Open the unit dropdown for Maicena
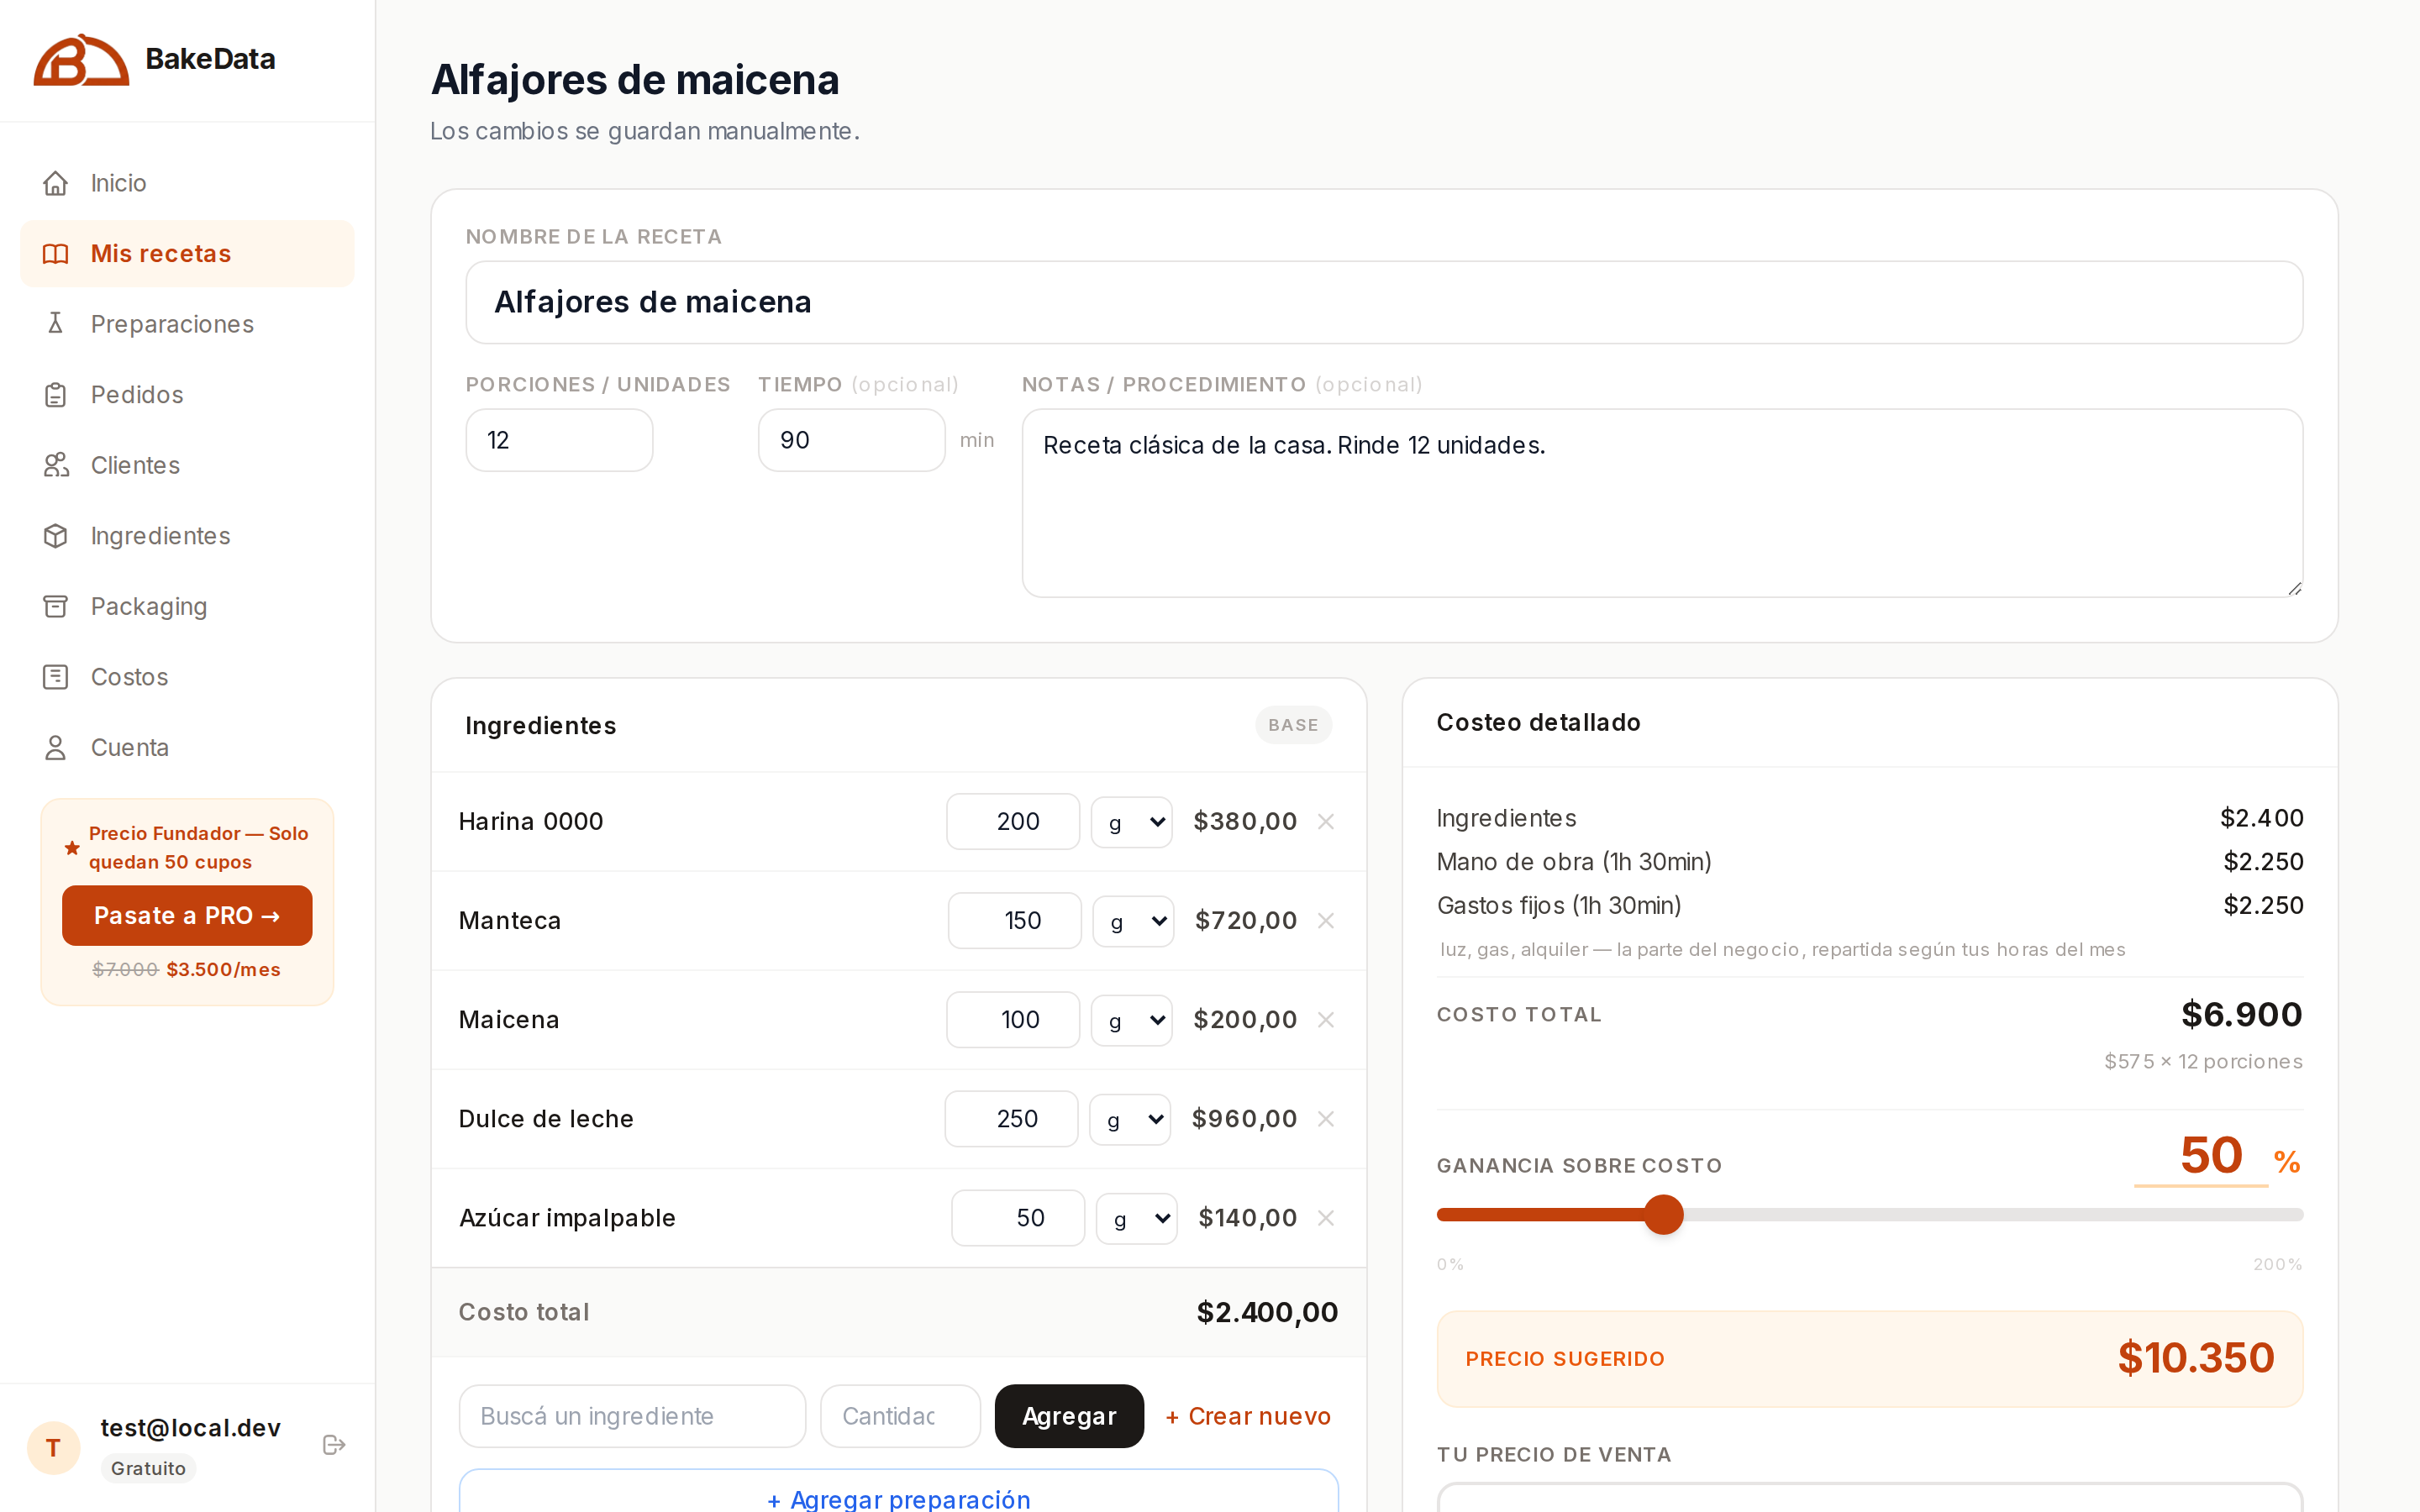The width and height of the screenshot is (2420, 1512). pos(1132,1020)
